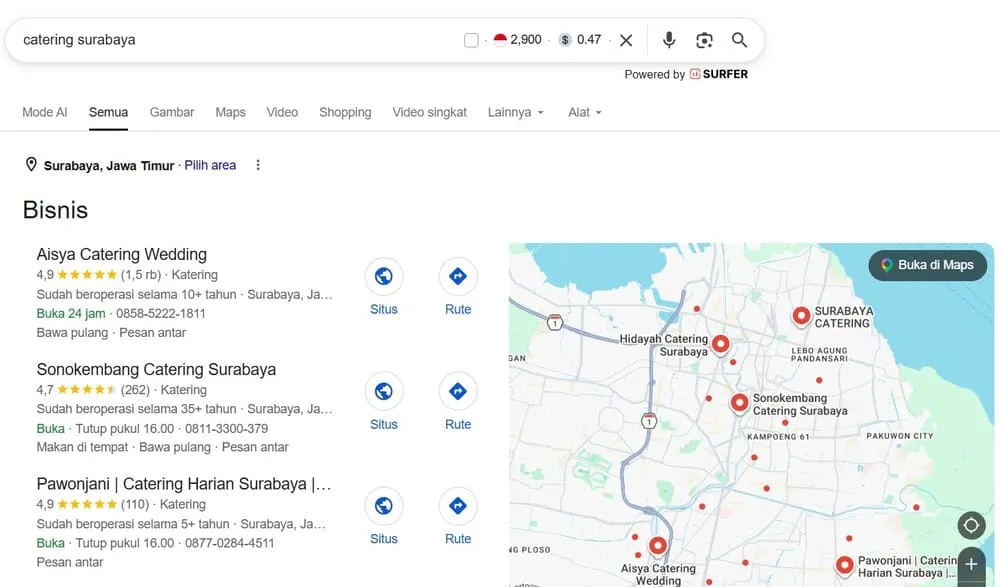The width and height of the screenshot is (1000, 587).
Task: Click Pawonjani phone number 0877-0284-4511
Action: coord(230,543)
